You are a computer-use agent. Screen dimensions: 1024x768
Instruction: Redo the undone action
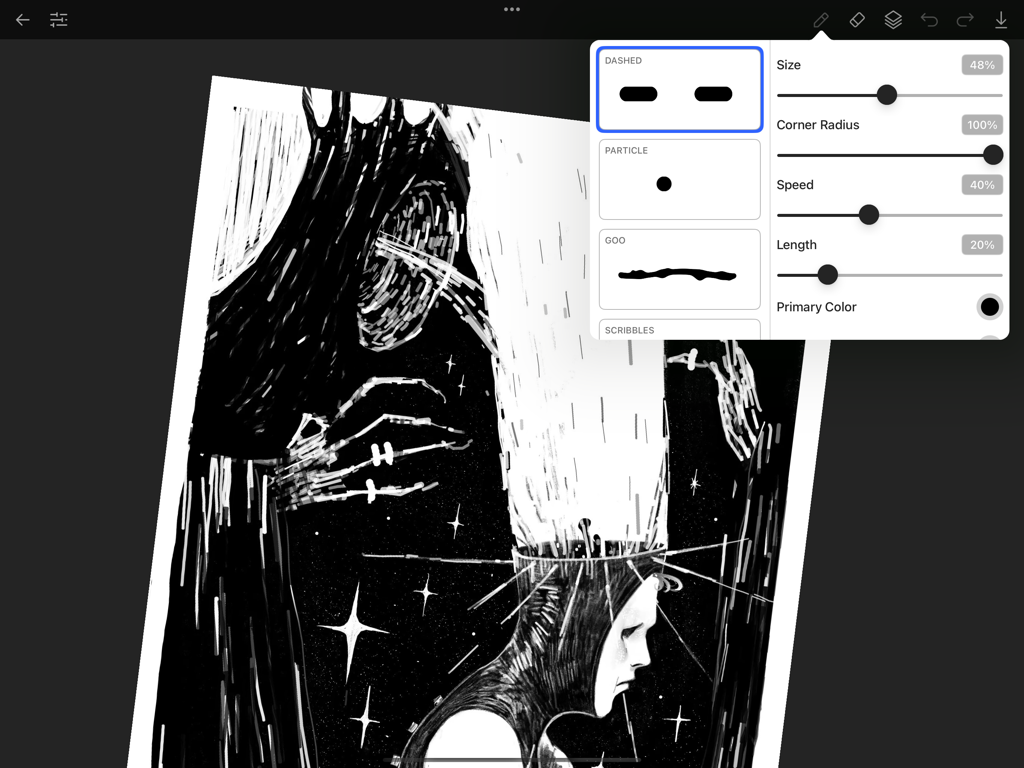(964, 19)
